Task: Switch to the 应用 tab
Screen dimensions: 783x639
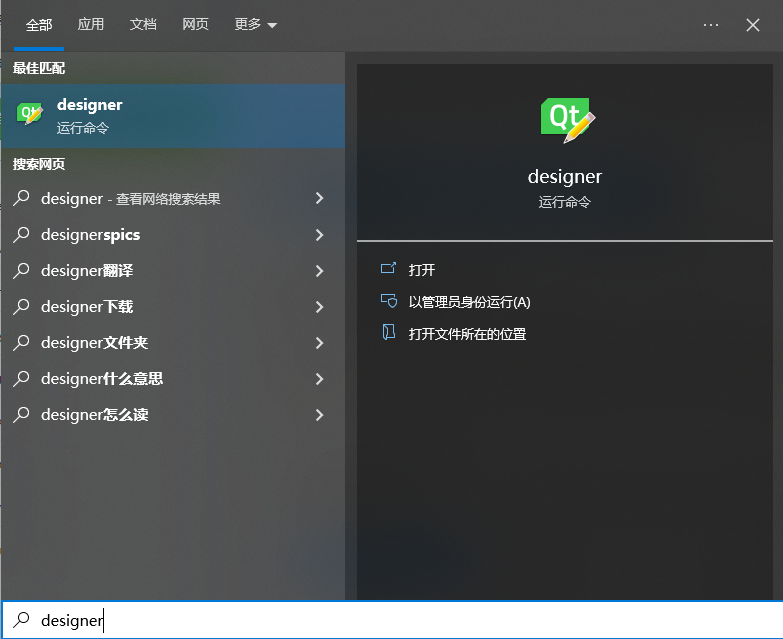Action: click(91, 24)
